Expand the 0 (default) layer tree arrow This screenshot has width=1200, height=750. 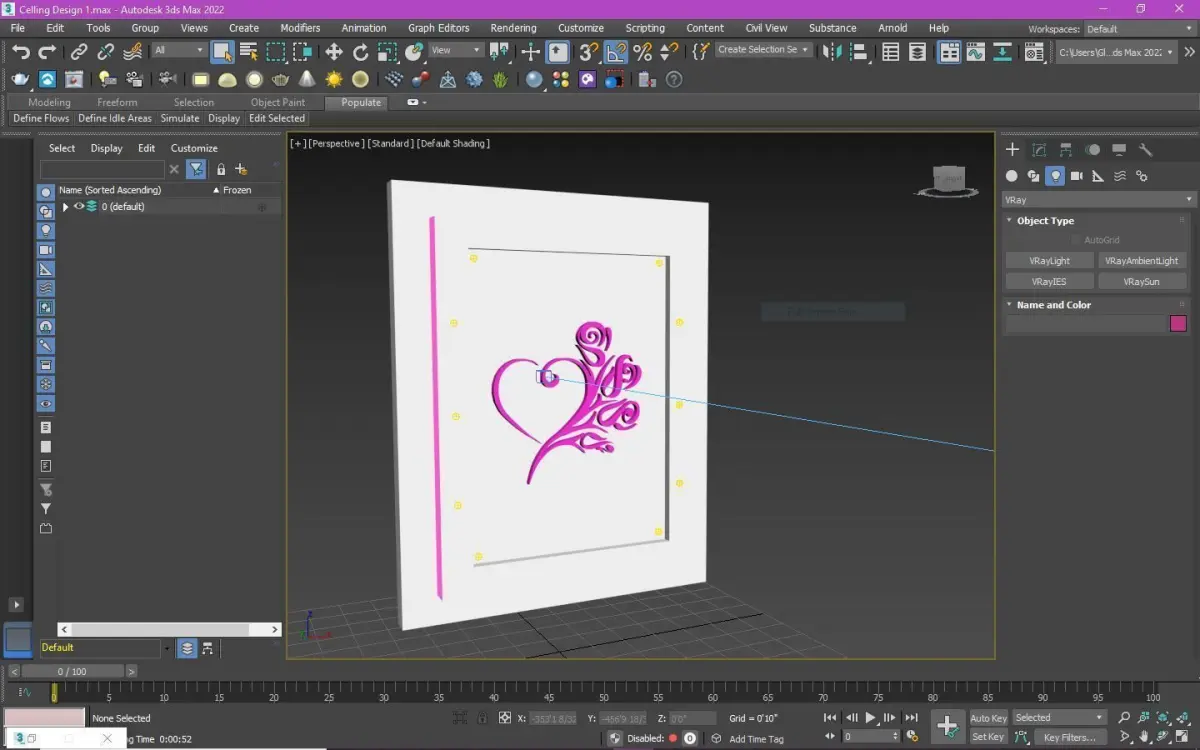pyautogui.click(x=65, y=206)
